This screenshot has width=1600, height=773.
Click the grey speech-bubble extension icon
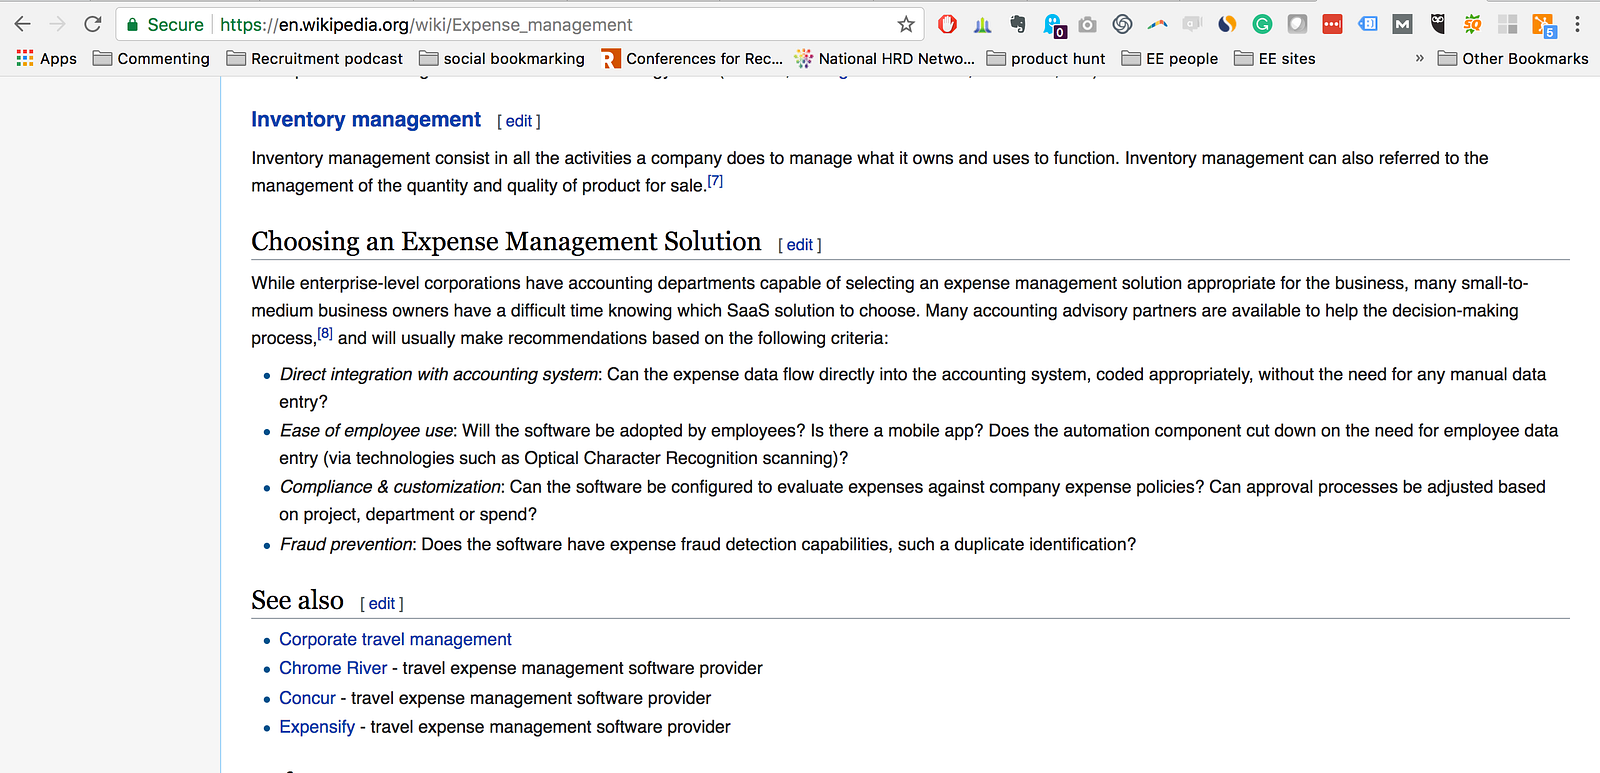pos(1192,24)
